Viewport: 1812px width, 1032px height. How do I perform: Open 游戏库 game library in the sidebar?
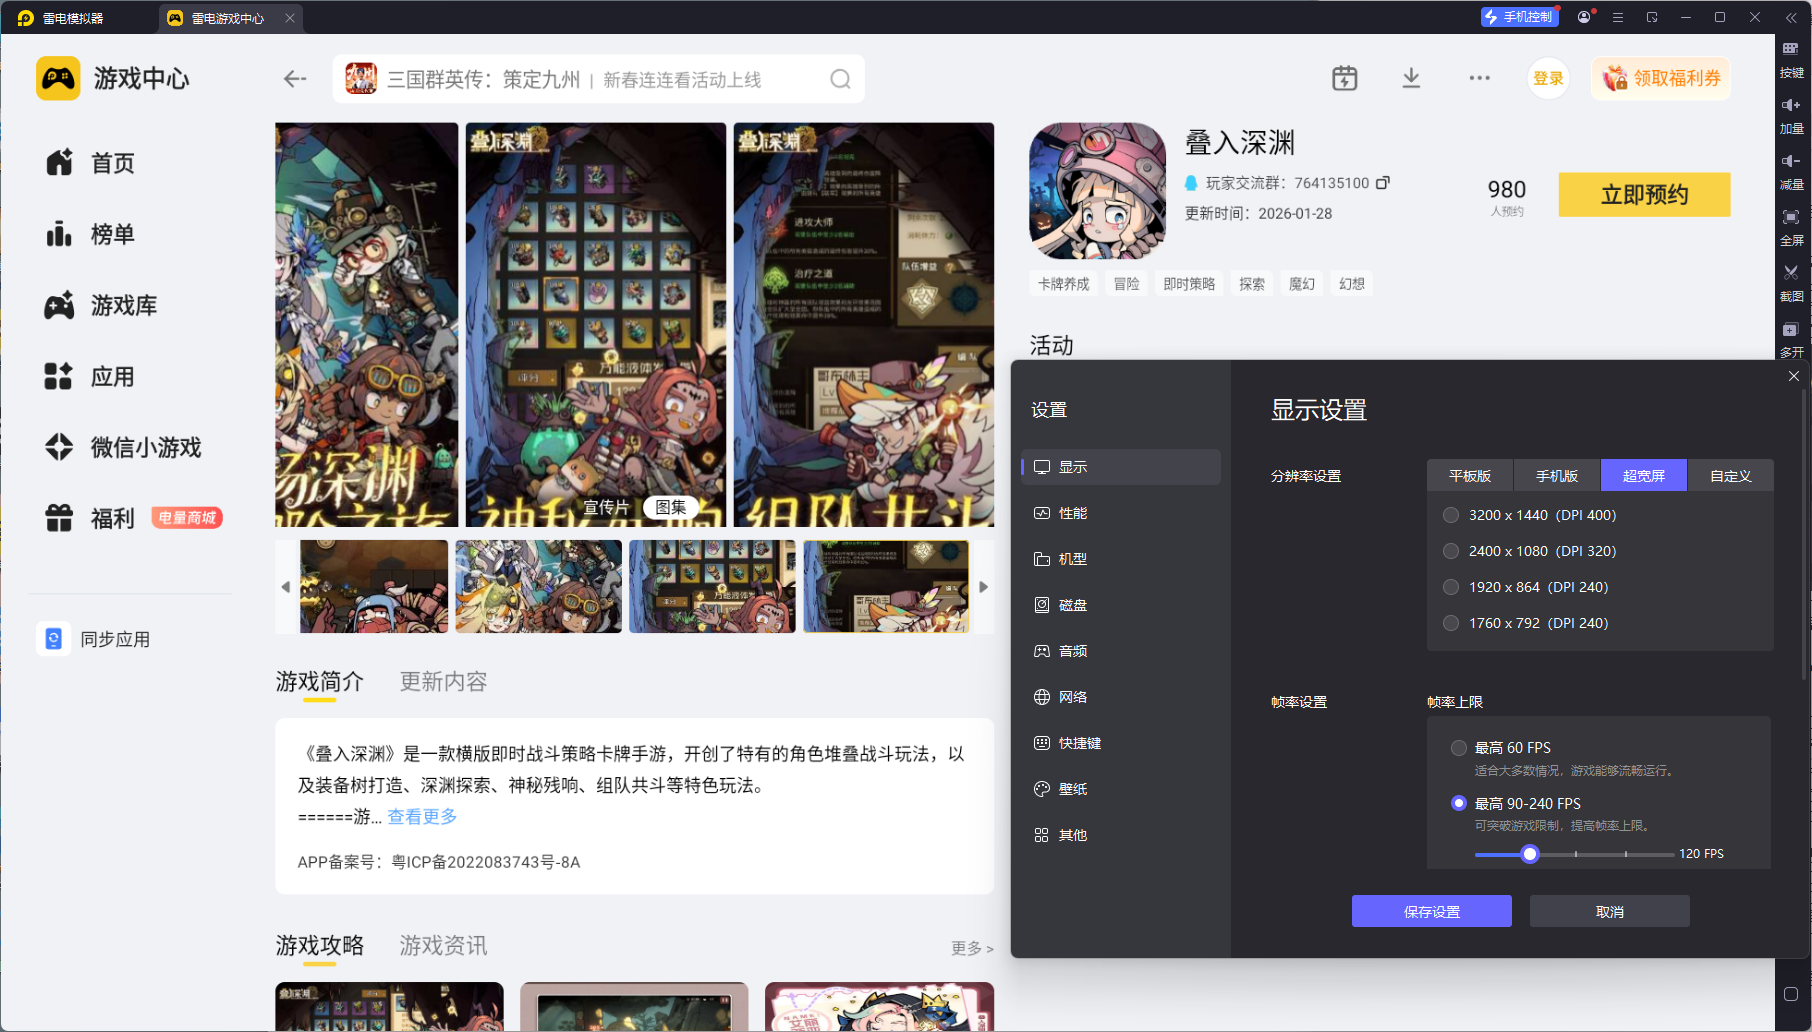click(101, 306)
